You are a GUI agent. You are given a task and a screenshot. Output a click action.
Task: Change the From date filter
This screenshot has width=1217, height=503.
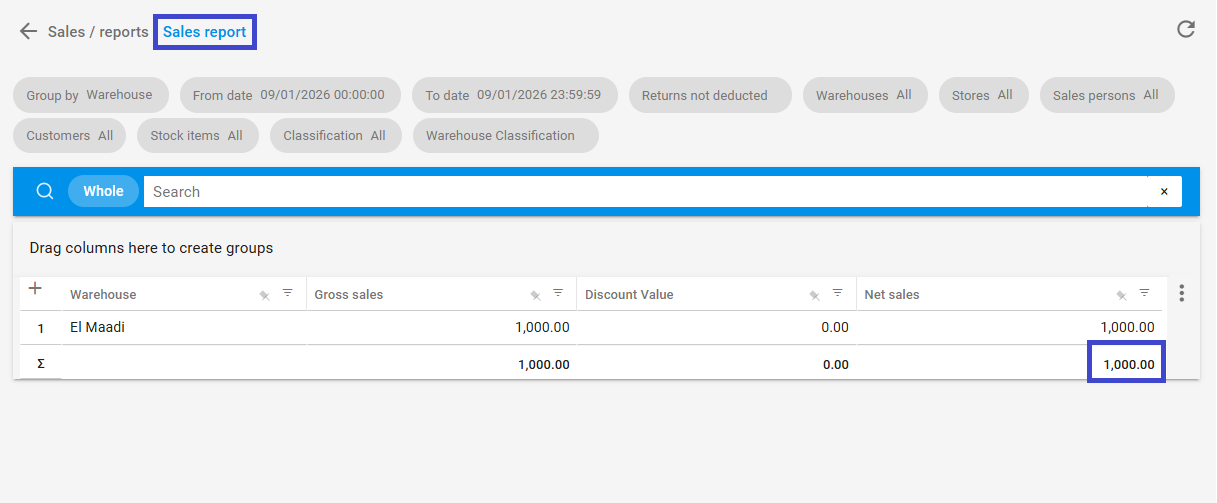tap(290, 95)
